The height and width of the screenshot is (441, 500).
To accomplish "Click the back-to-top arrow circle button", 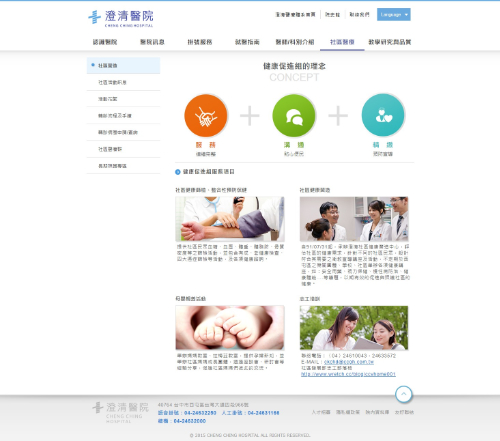I will pyautogui.click(x=404, y=394).
